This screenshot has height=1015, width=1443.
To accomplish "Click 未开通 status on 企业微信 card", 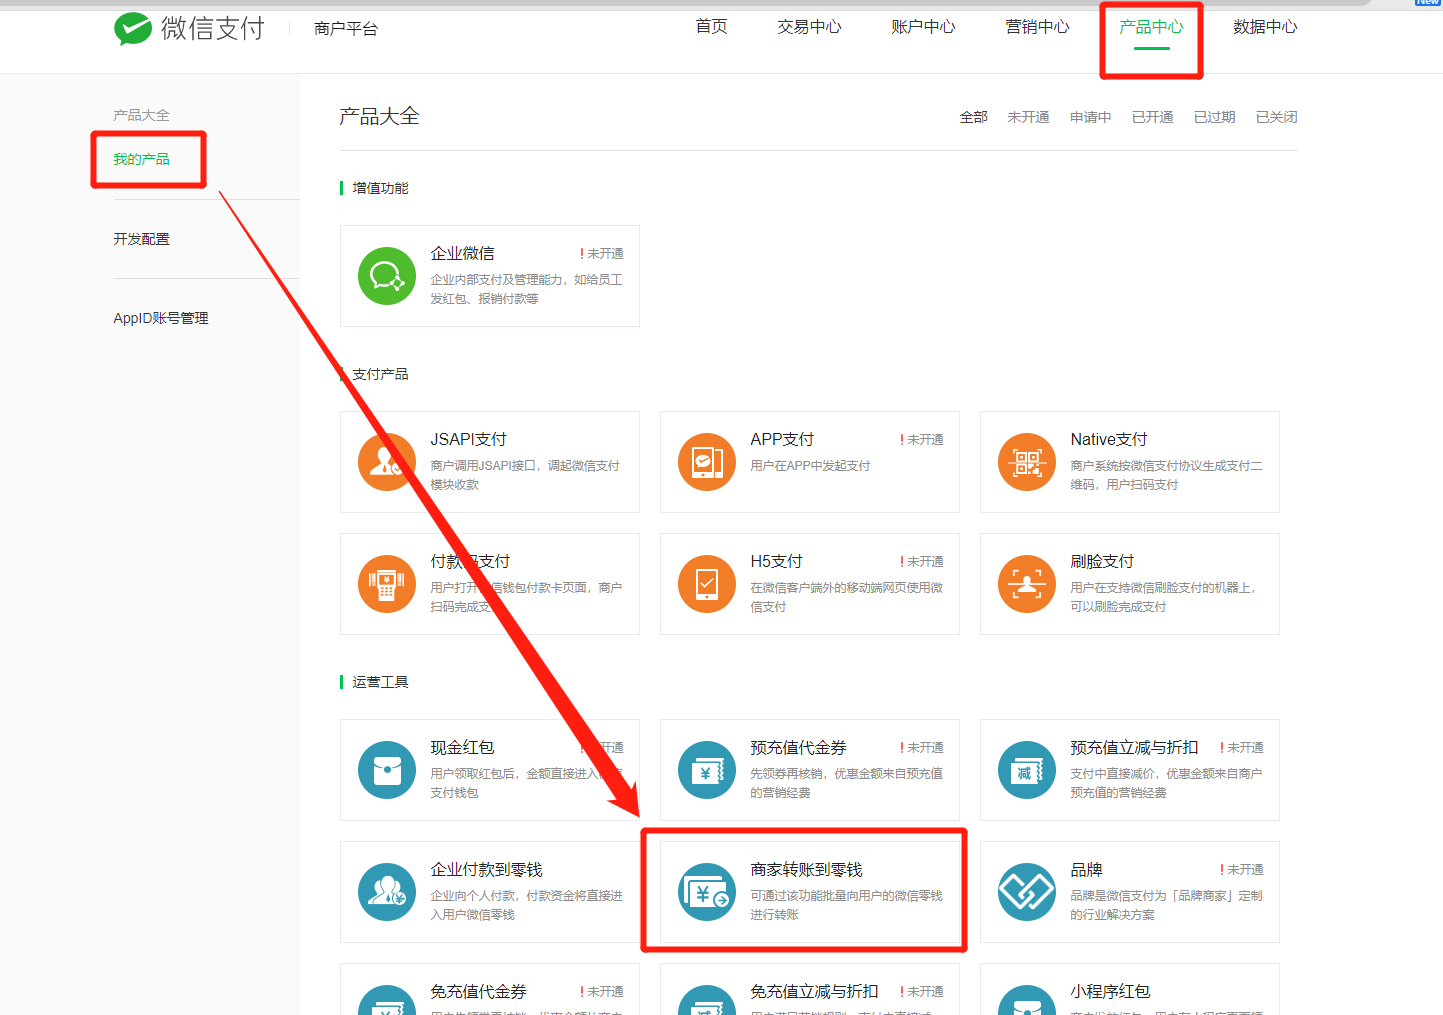I will point(602,254).
